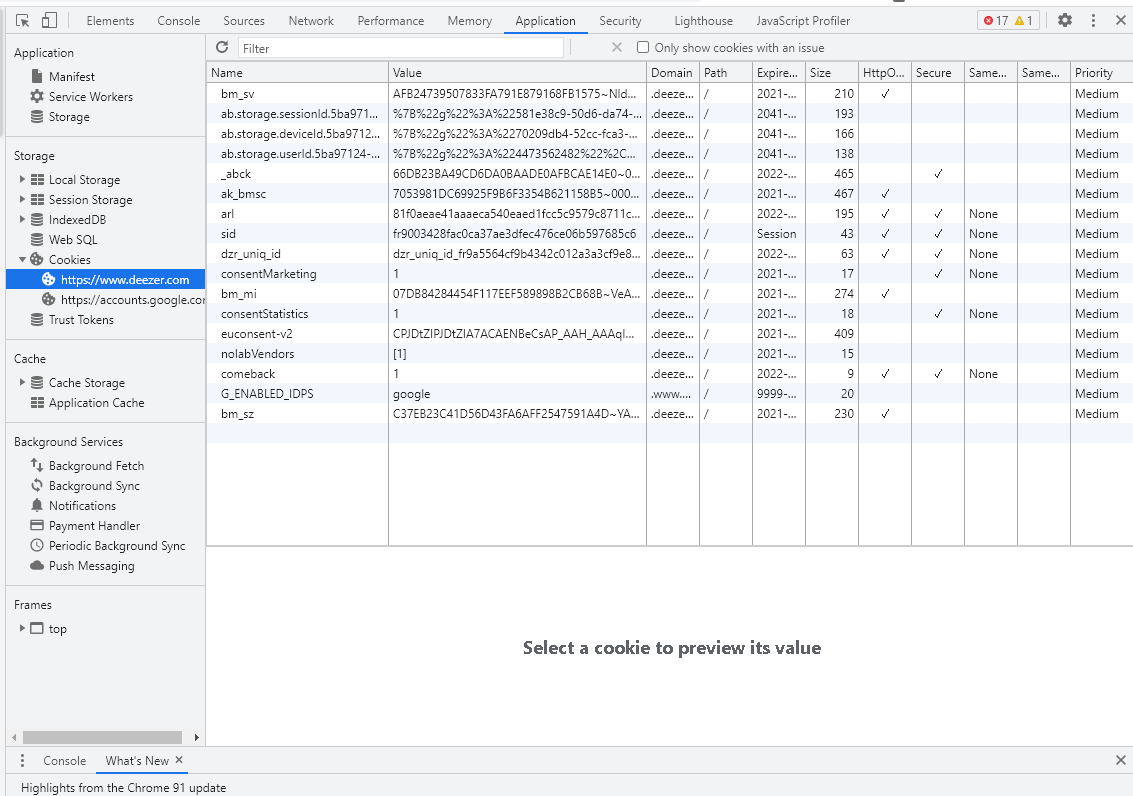The image size is (1133, 796).
Task: Open the drawer three-dot menu beside Console
Action: click(22, 761)
